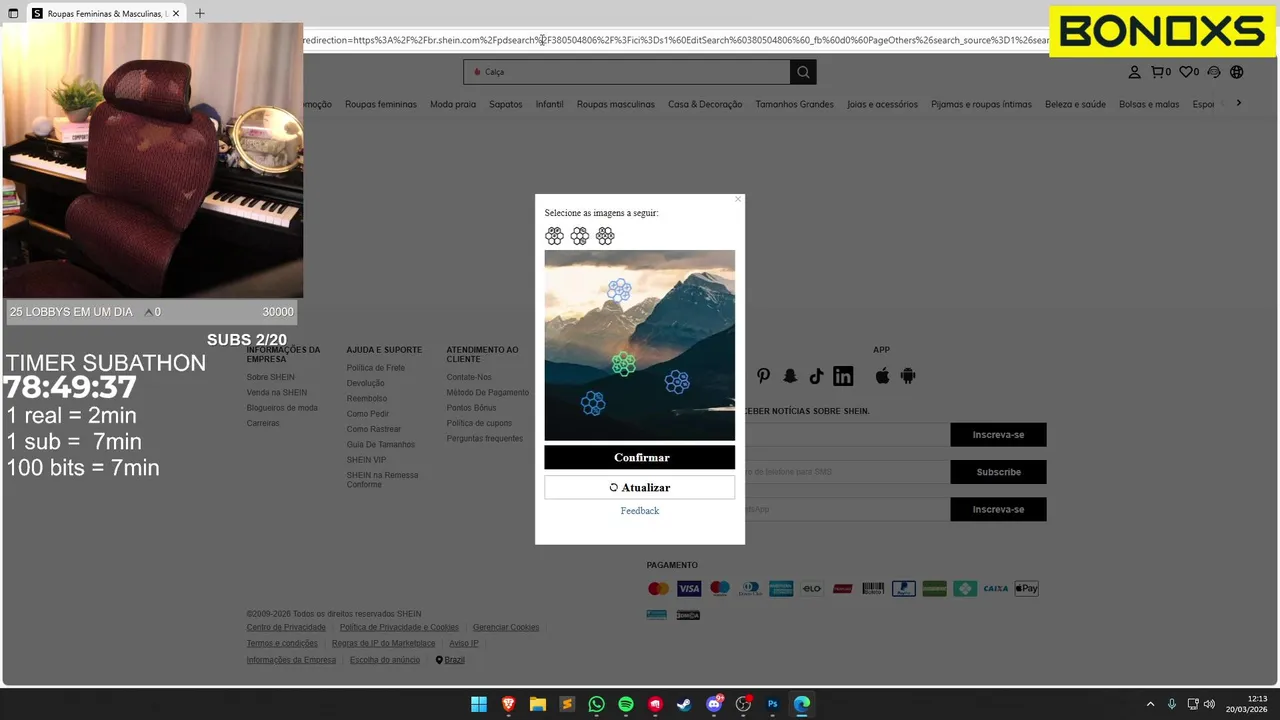The height and width of the screenshot is (720, 1280).
Task: Open Política de Frete link
Action: 376,368
